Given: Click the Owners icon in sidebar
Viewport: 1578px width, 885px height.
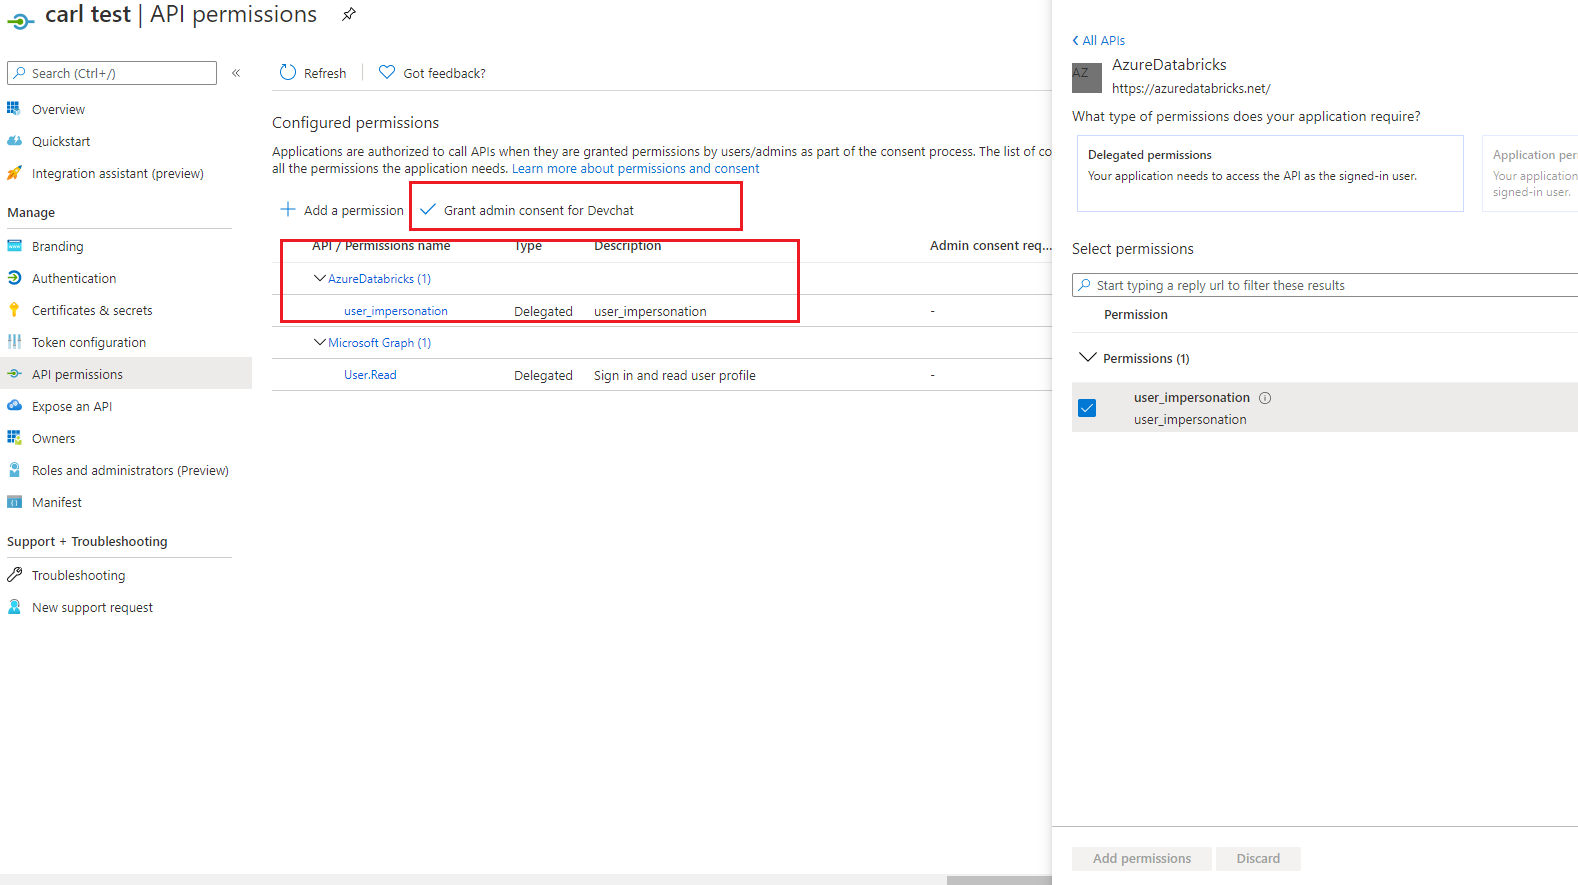Looking at the screenshot, I should (x=14, y=438).
